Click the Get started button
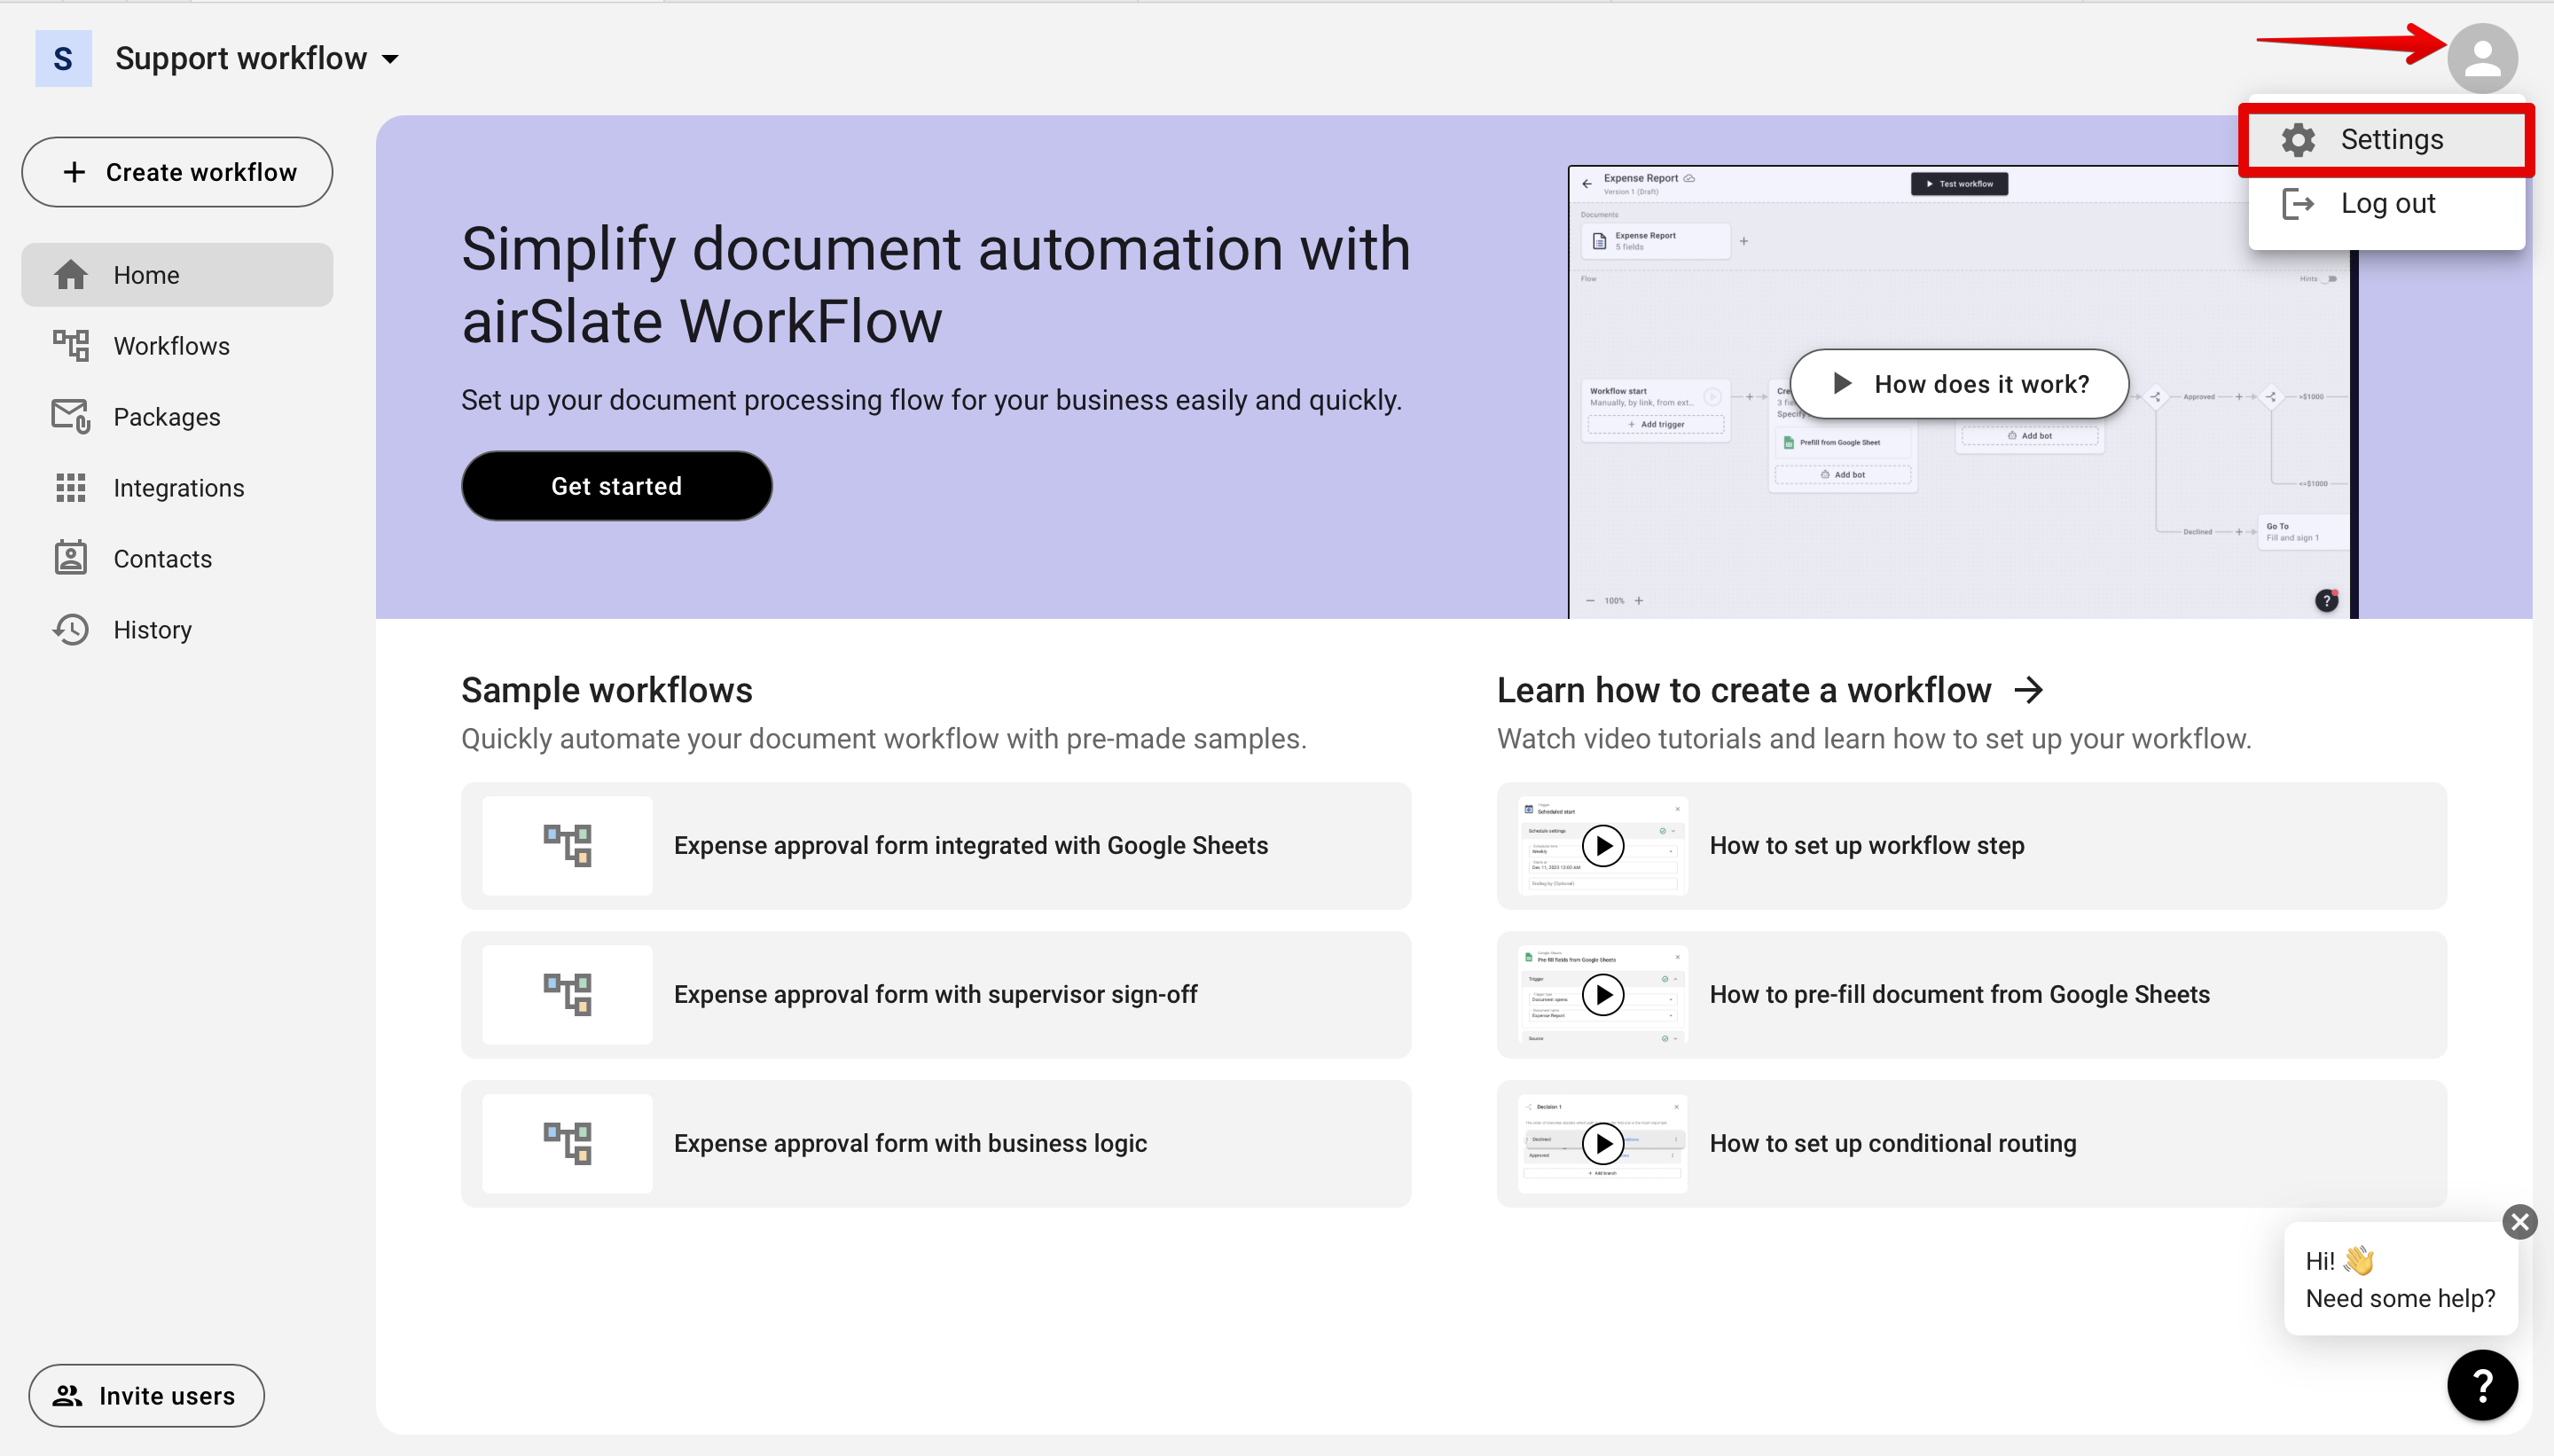The image size is (2554, 1456). [x=616, y=486]
